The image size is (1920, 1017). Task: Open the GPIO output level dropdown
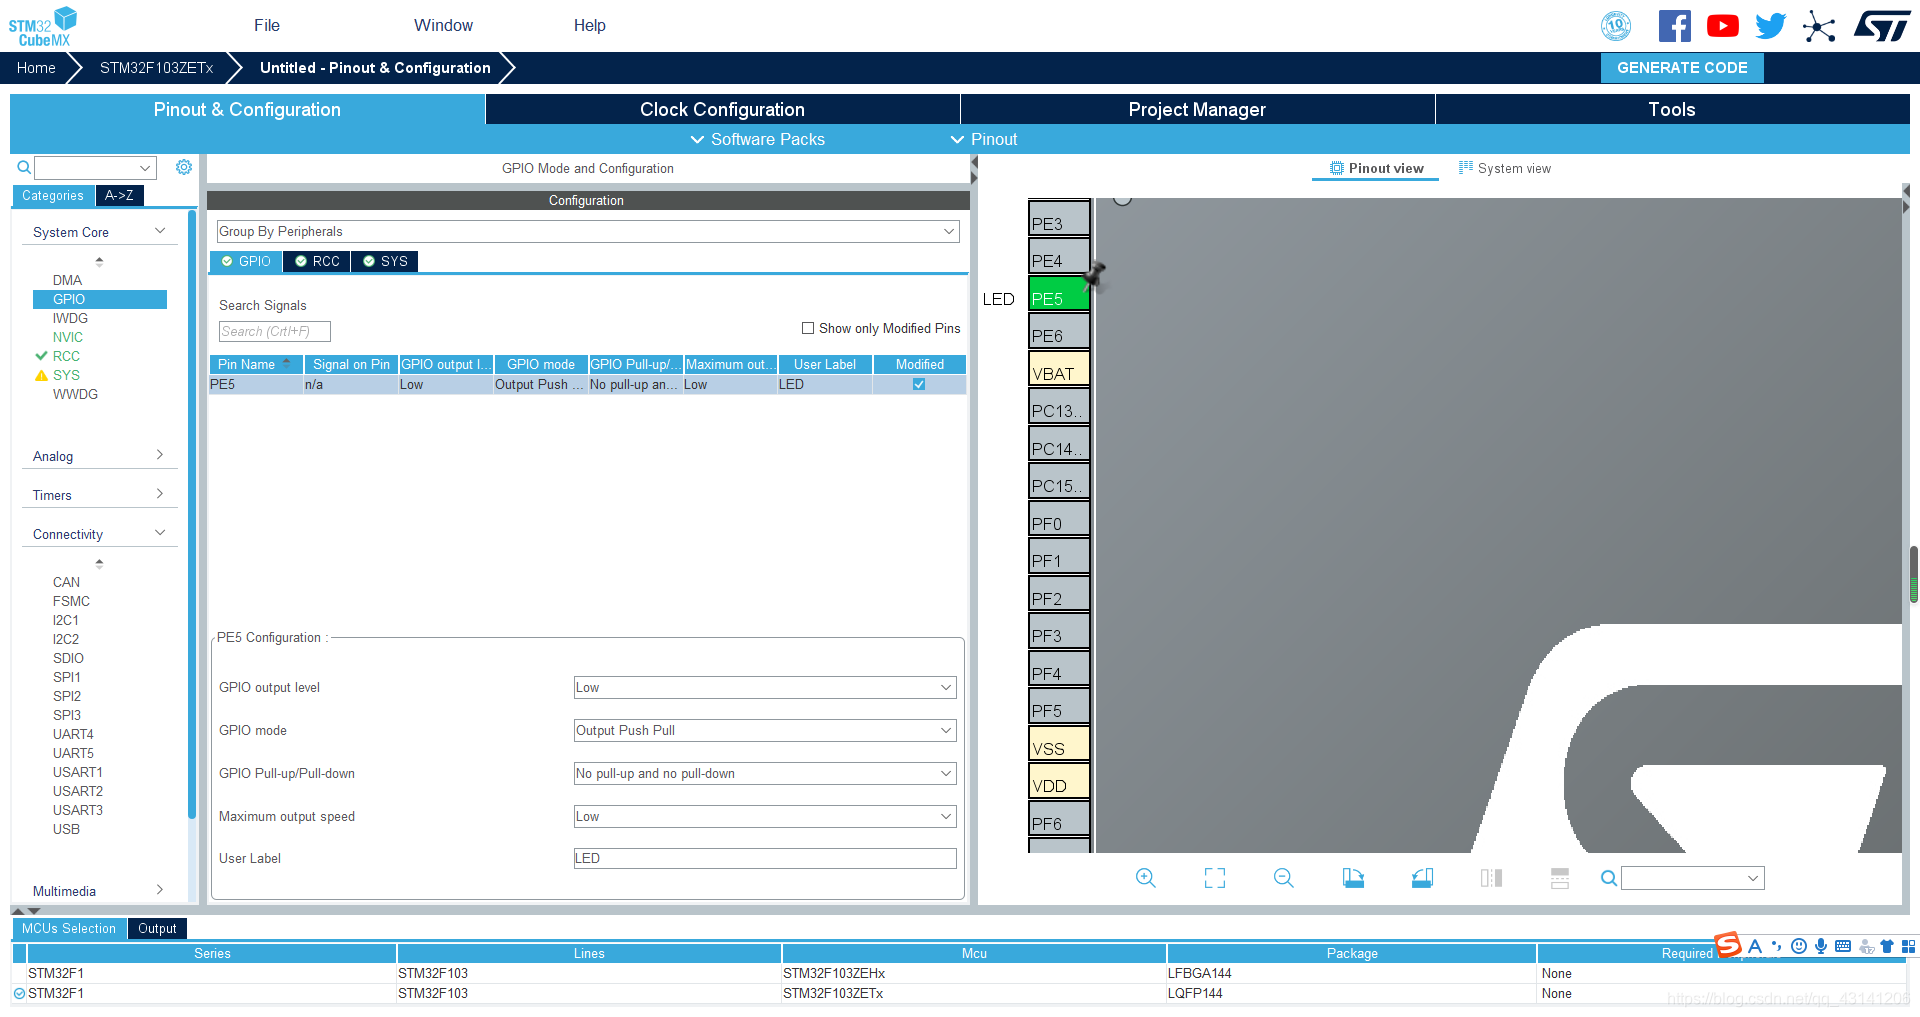point(765,687)
